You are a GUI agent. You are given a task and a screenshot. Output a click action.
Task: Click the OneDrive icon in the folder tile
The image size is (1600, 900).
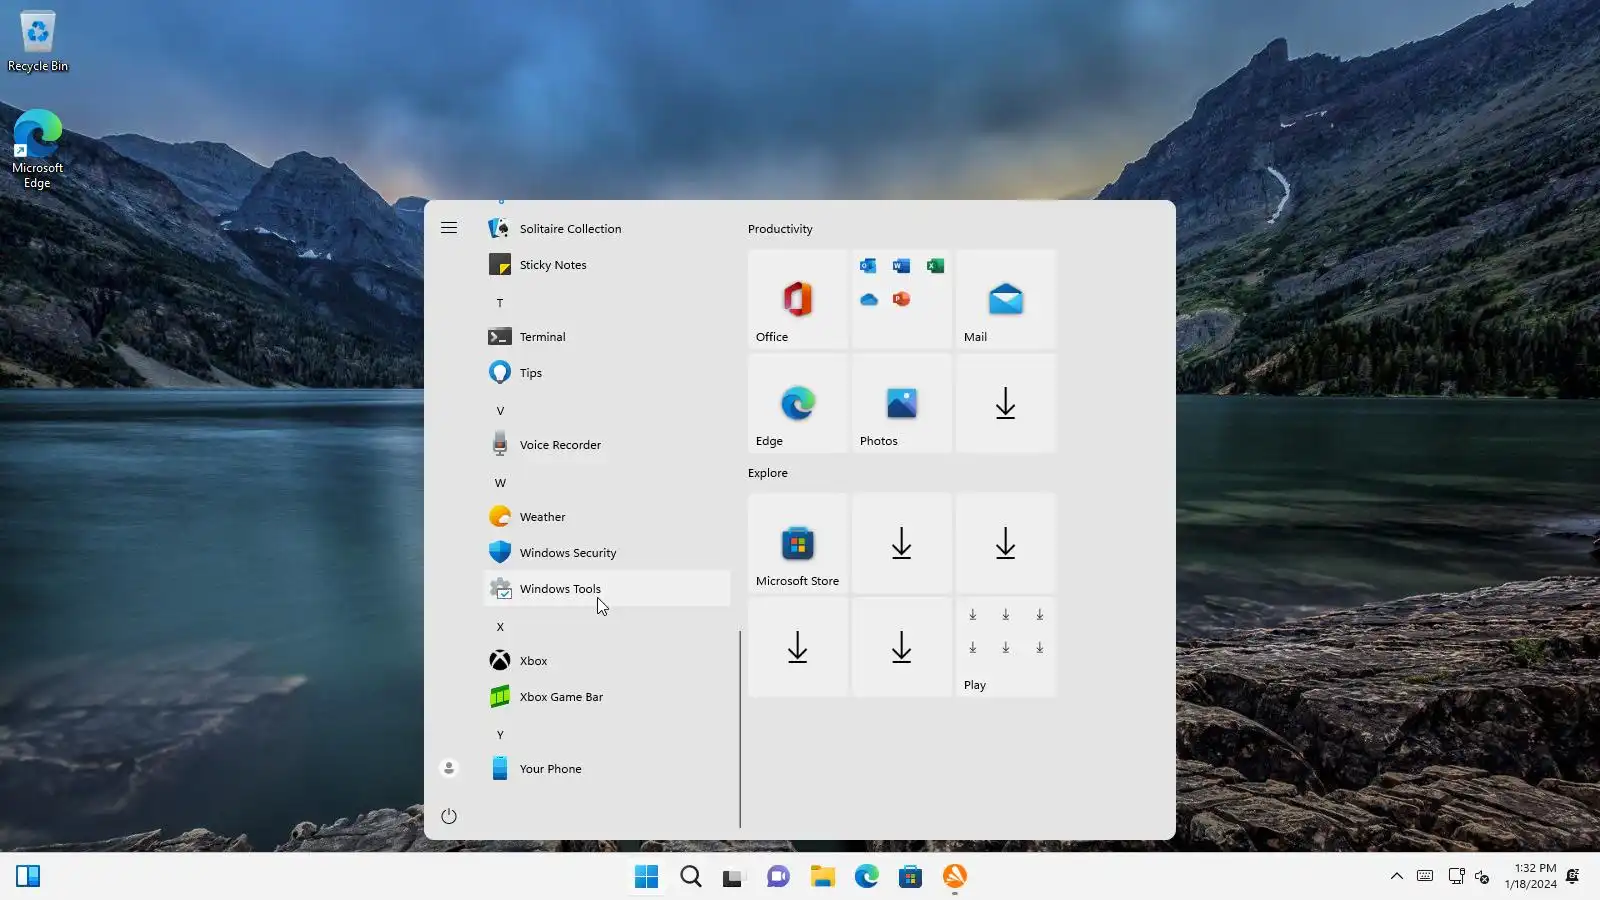click(x=868, y=299)
